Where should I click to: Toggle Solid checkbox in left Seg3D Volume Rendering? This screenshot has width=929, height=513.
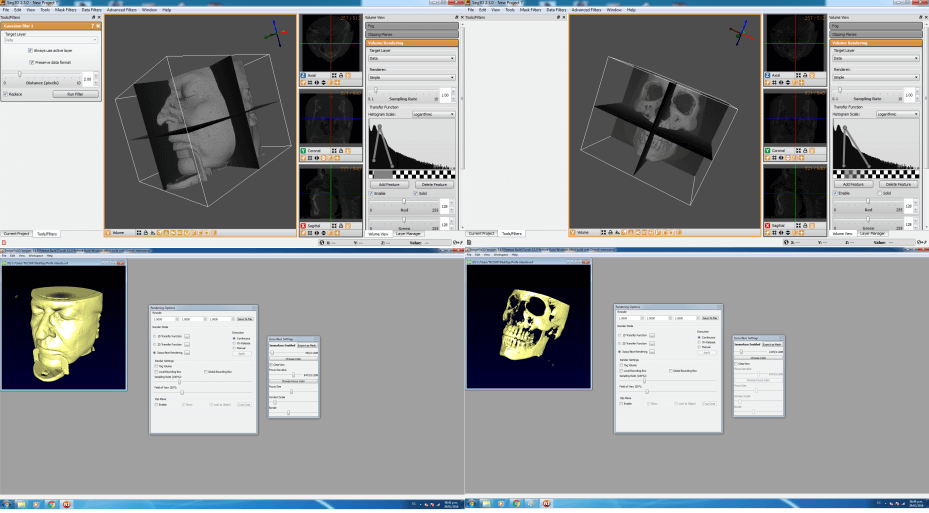(415, 193)
